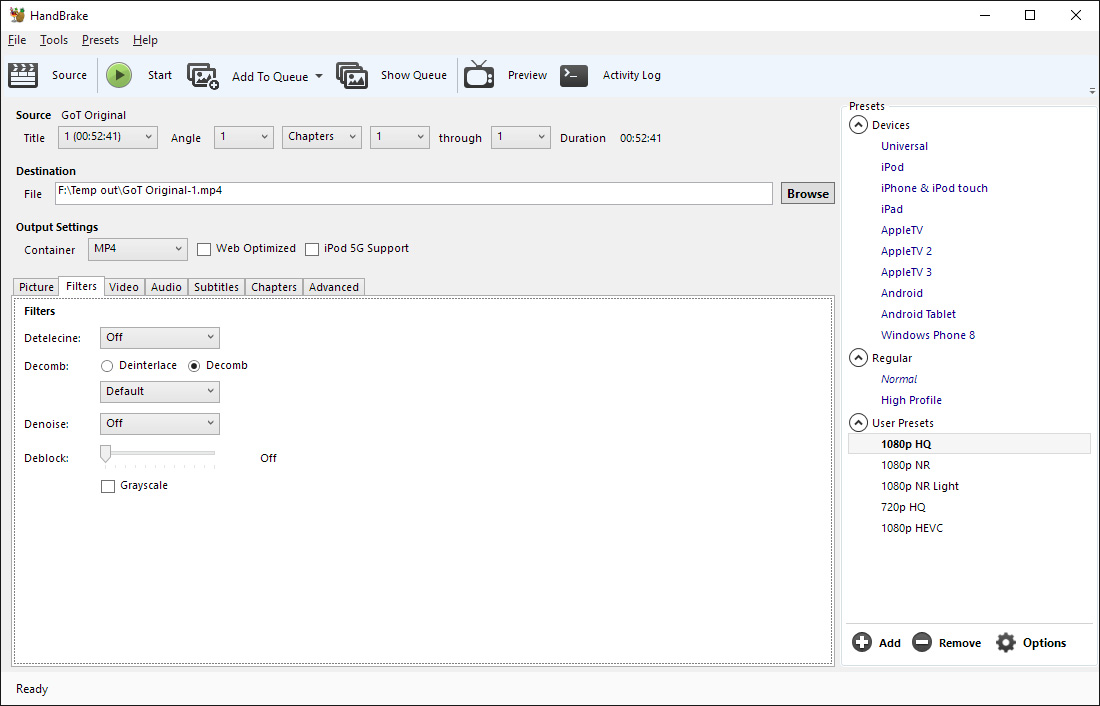The width and height of the screenshot is (1100, 706).
Task: Select the AppleTV 3 preset
Action: (x=906, y=272)
